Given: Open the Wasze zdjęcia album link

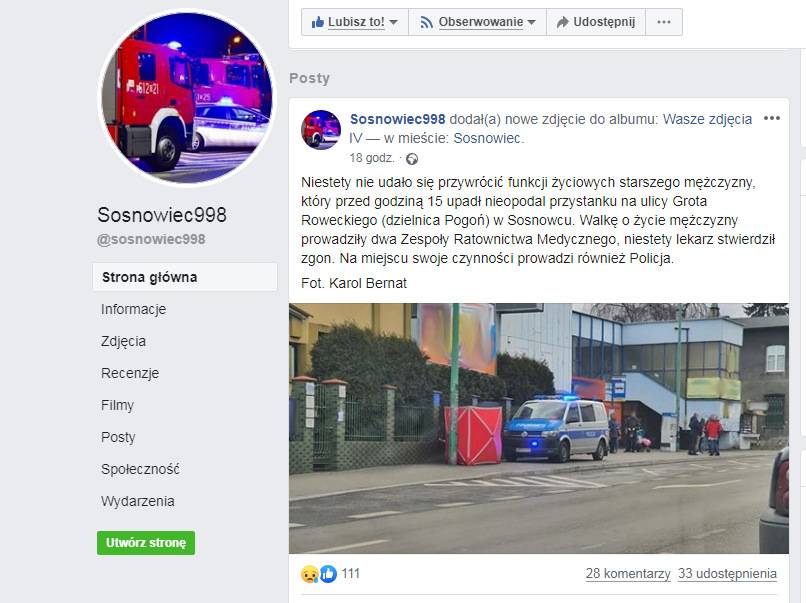Looking at the screenshot, I should click(x=707, y=119).
